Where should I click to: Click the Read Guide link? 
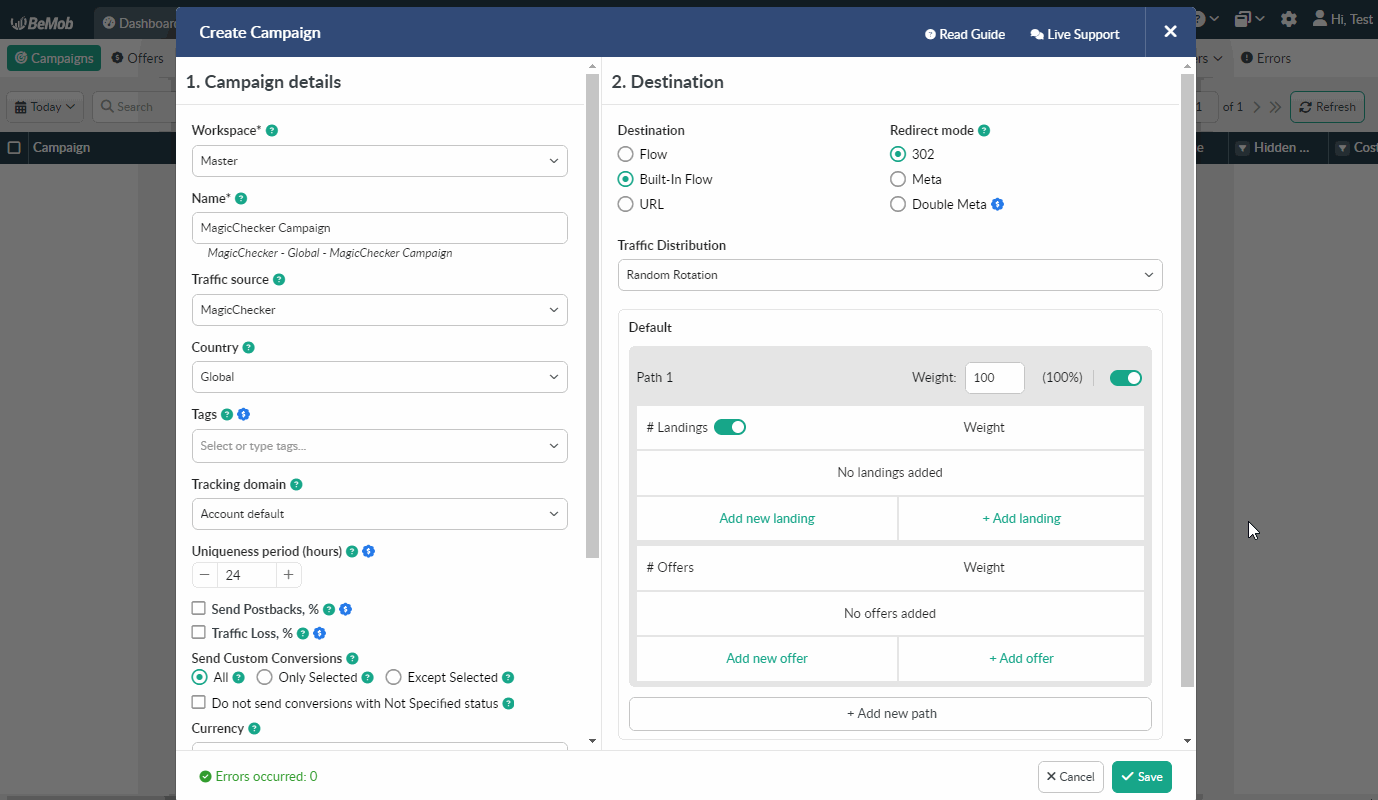(x=965, y=34)
